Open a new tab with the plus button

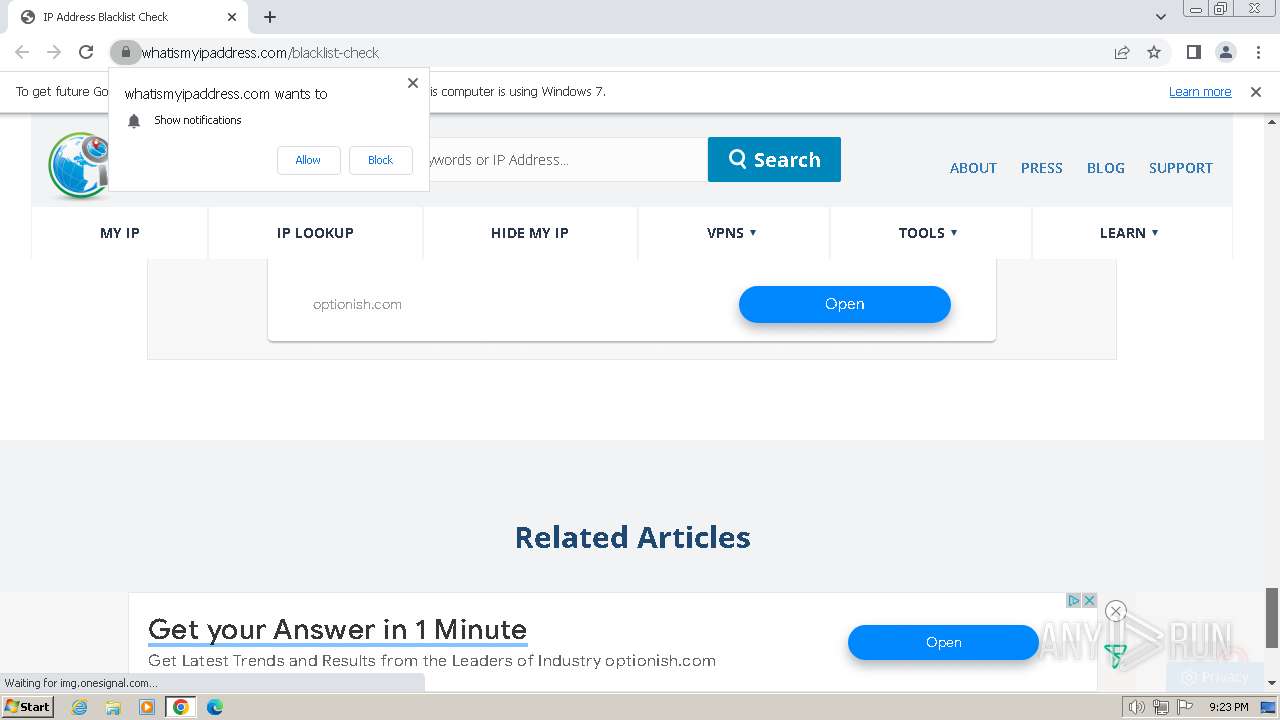click(x=270, y=17)
